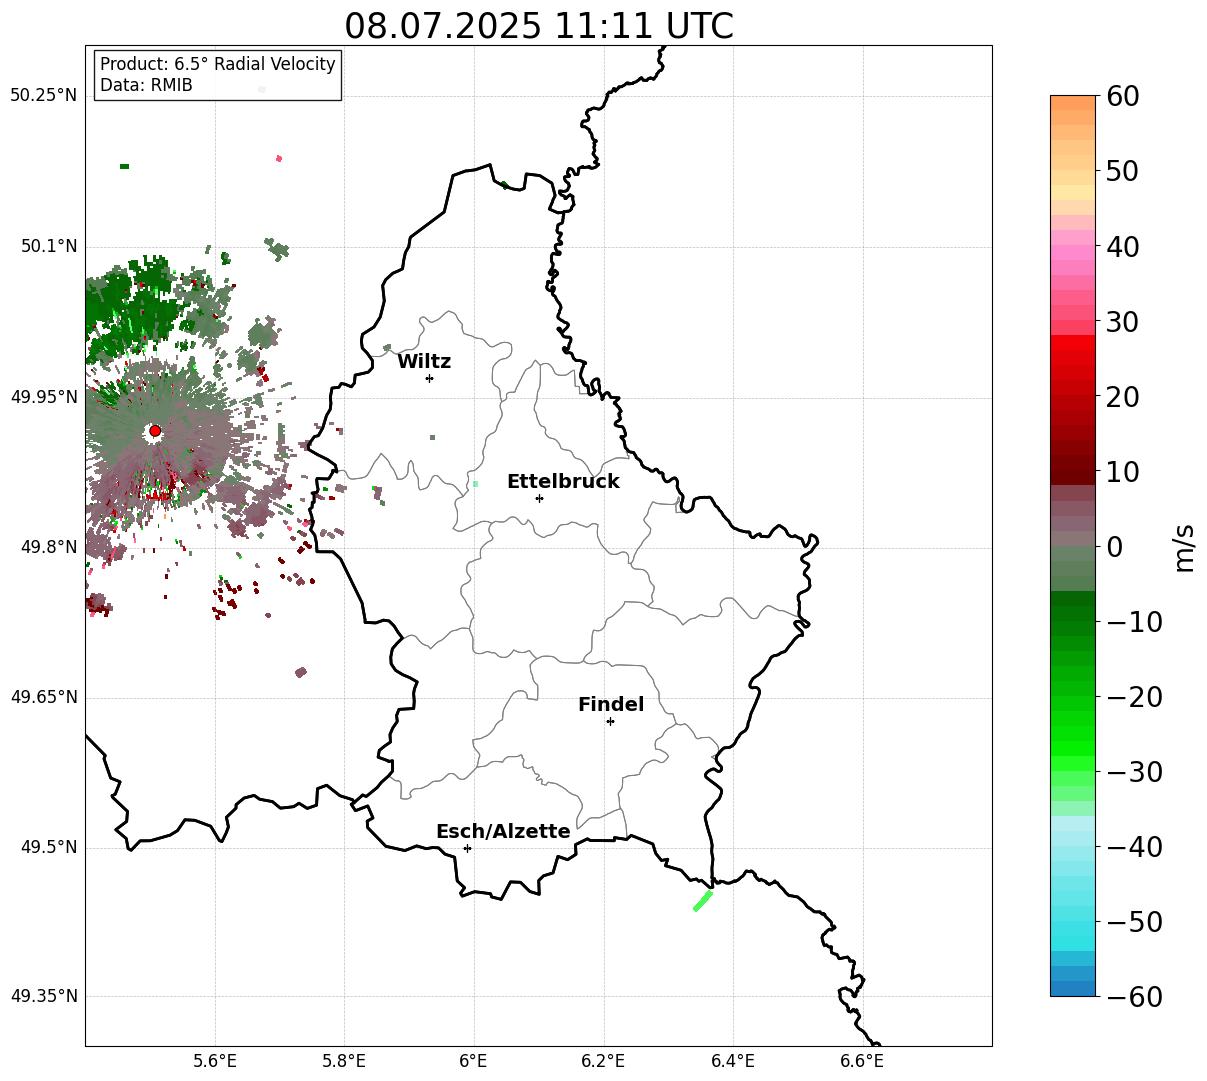
Task: Click the colorbar −60 tick label
Action: click(x=1134, y=997)
